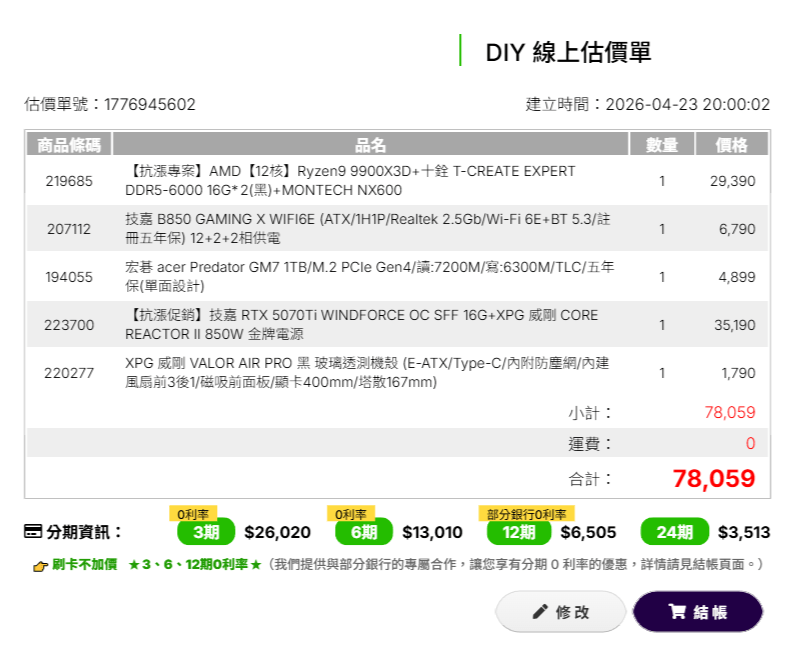Viewport: 795px width, 657px height.
Task: Click the DIY 線上估價單 title
Action: click(x=568, y=52)
